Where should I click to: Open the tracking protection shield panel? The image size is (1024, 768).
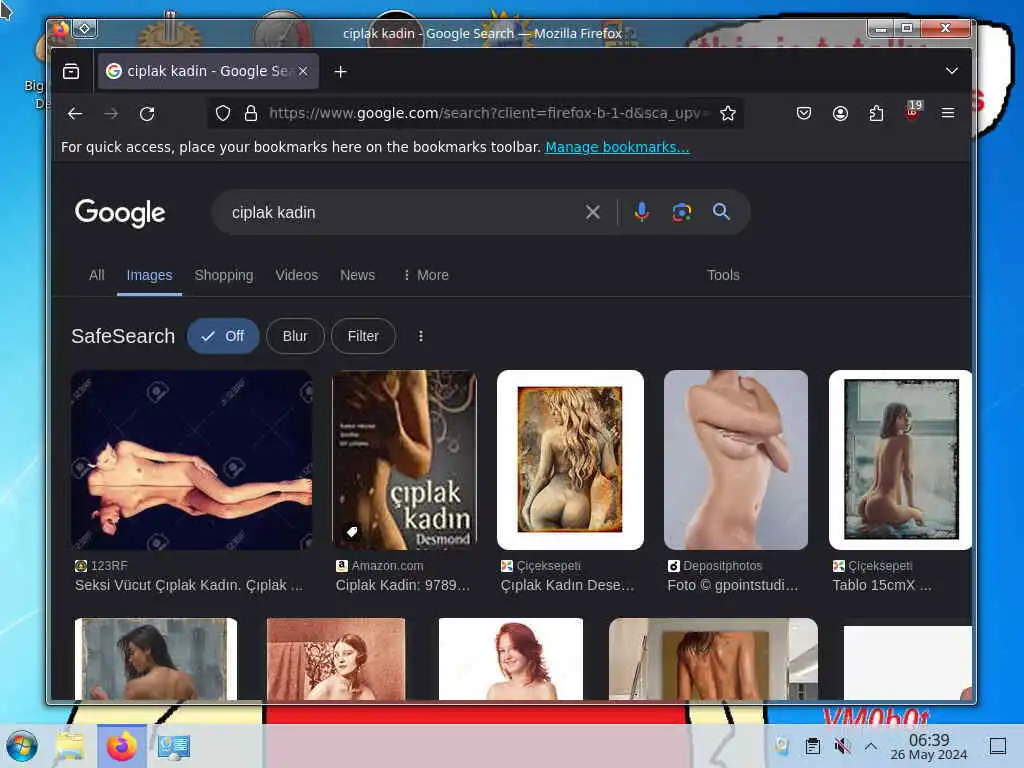click(x=223, y=114)
